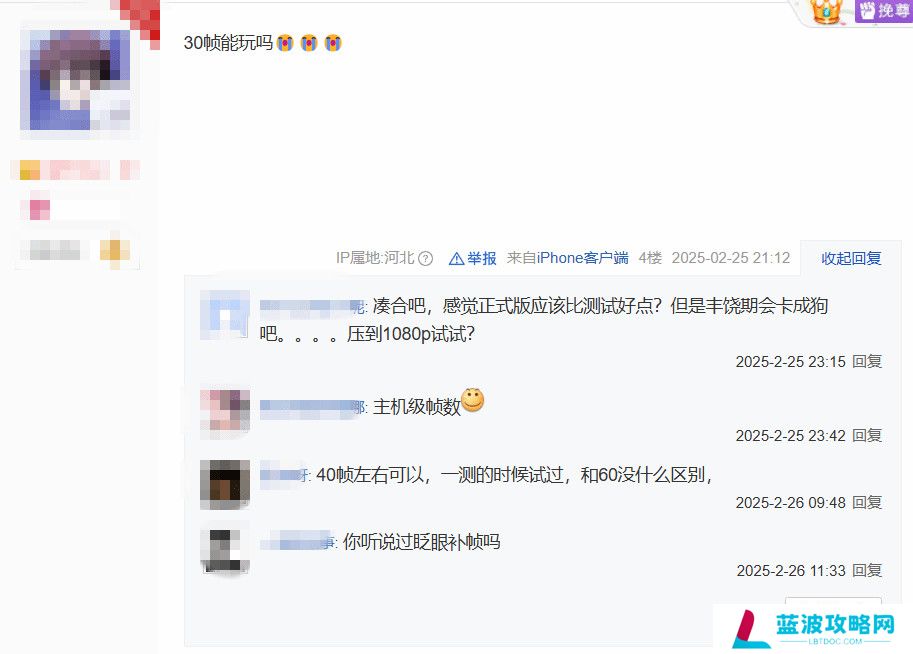Click the last crying emoji in the post
Viewport: 913px width, 654px height.
coord(332,43)
